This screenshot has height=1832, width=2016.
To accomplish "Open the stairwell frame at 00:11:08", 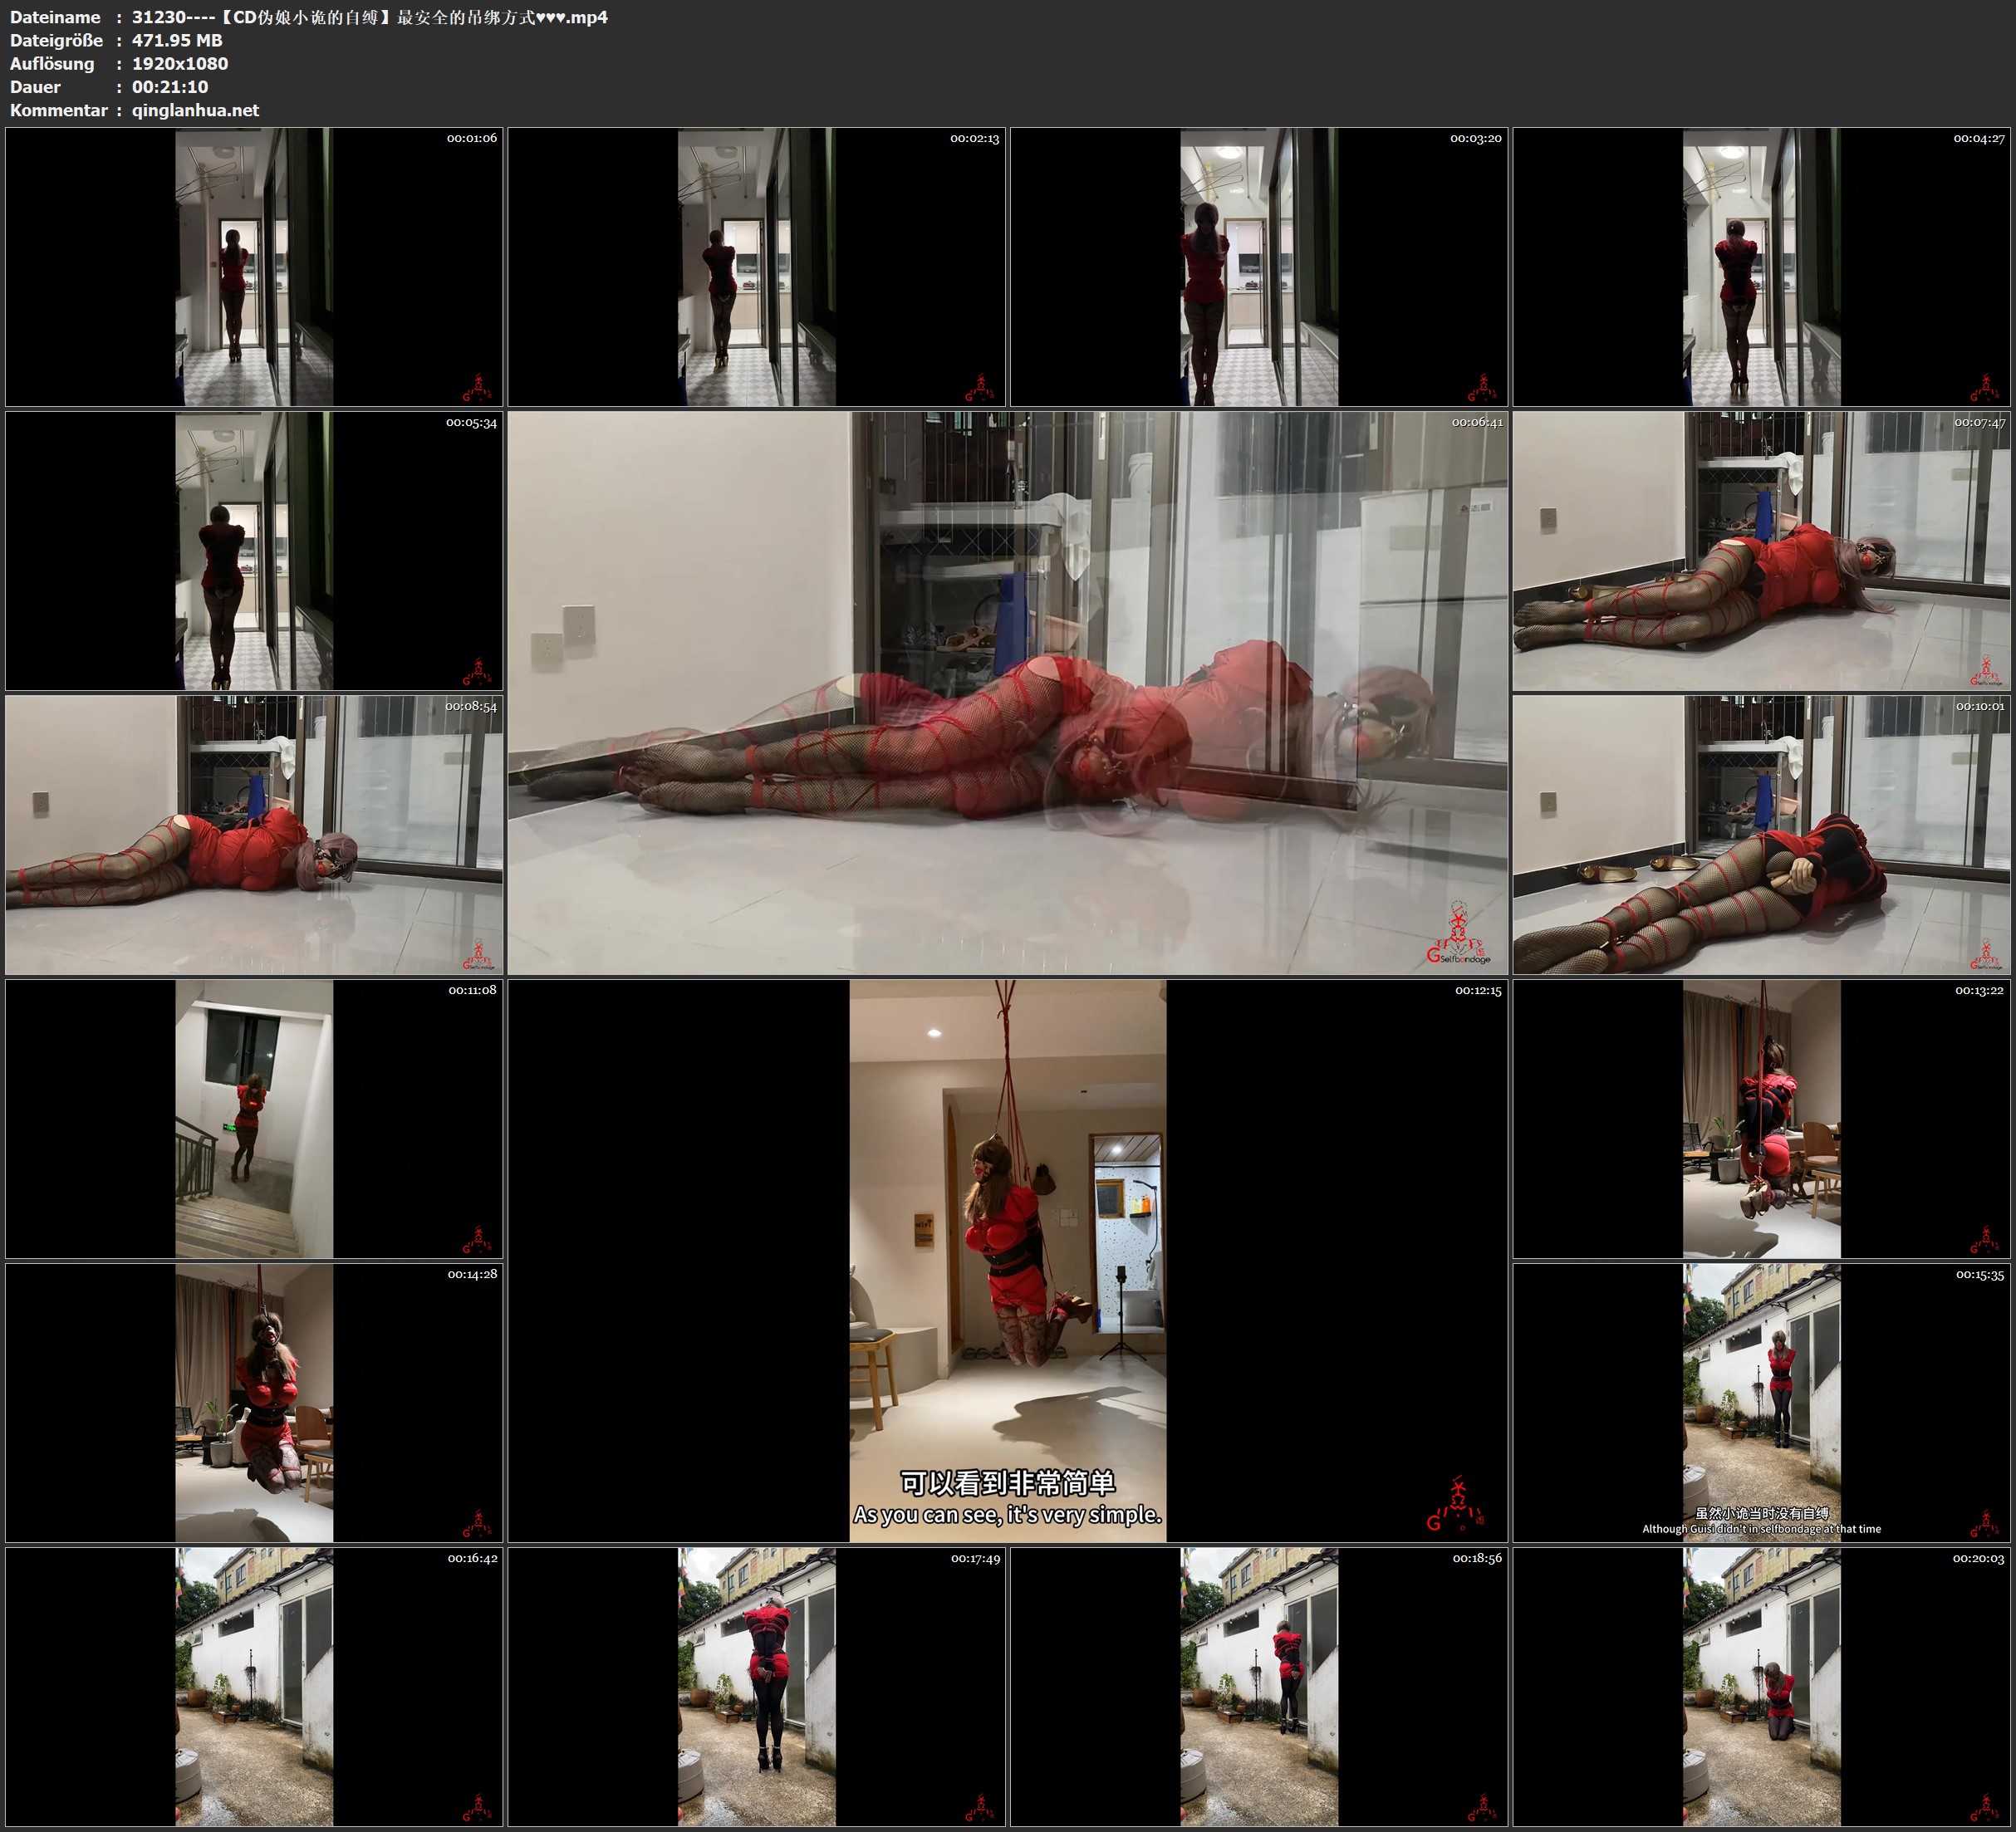I will coord(254,1118).
